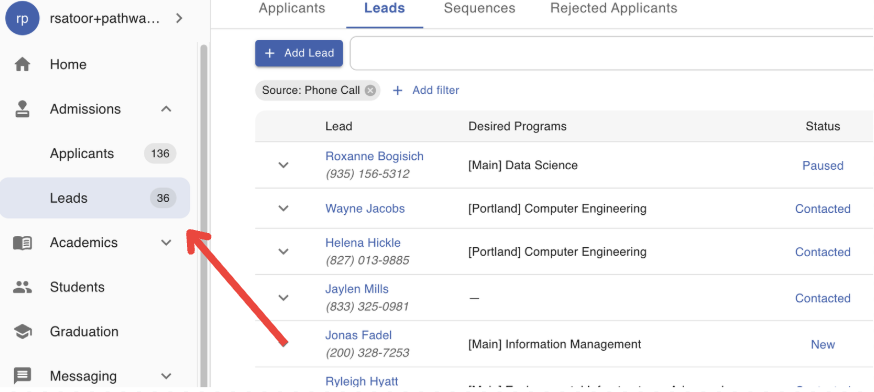Open Jonas Fadel lead profile
This screenshot has height=392, width=874.
point(358,335)
